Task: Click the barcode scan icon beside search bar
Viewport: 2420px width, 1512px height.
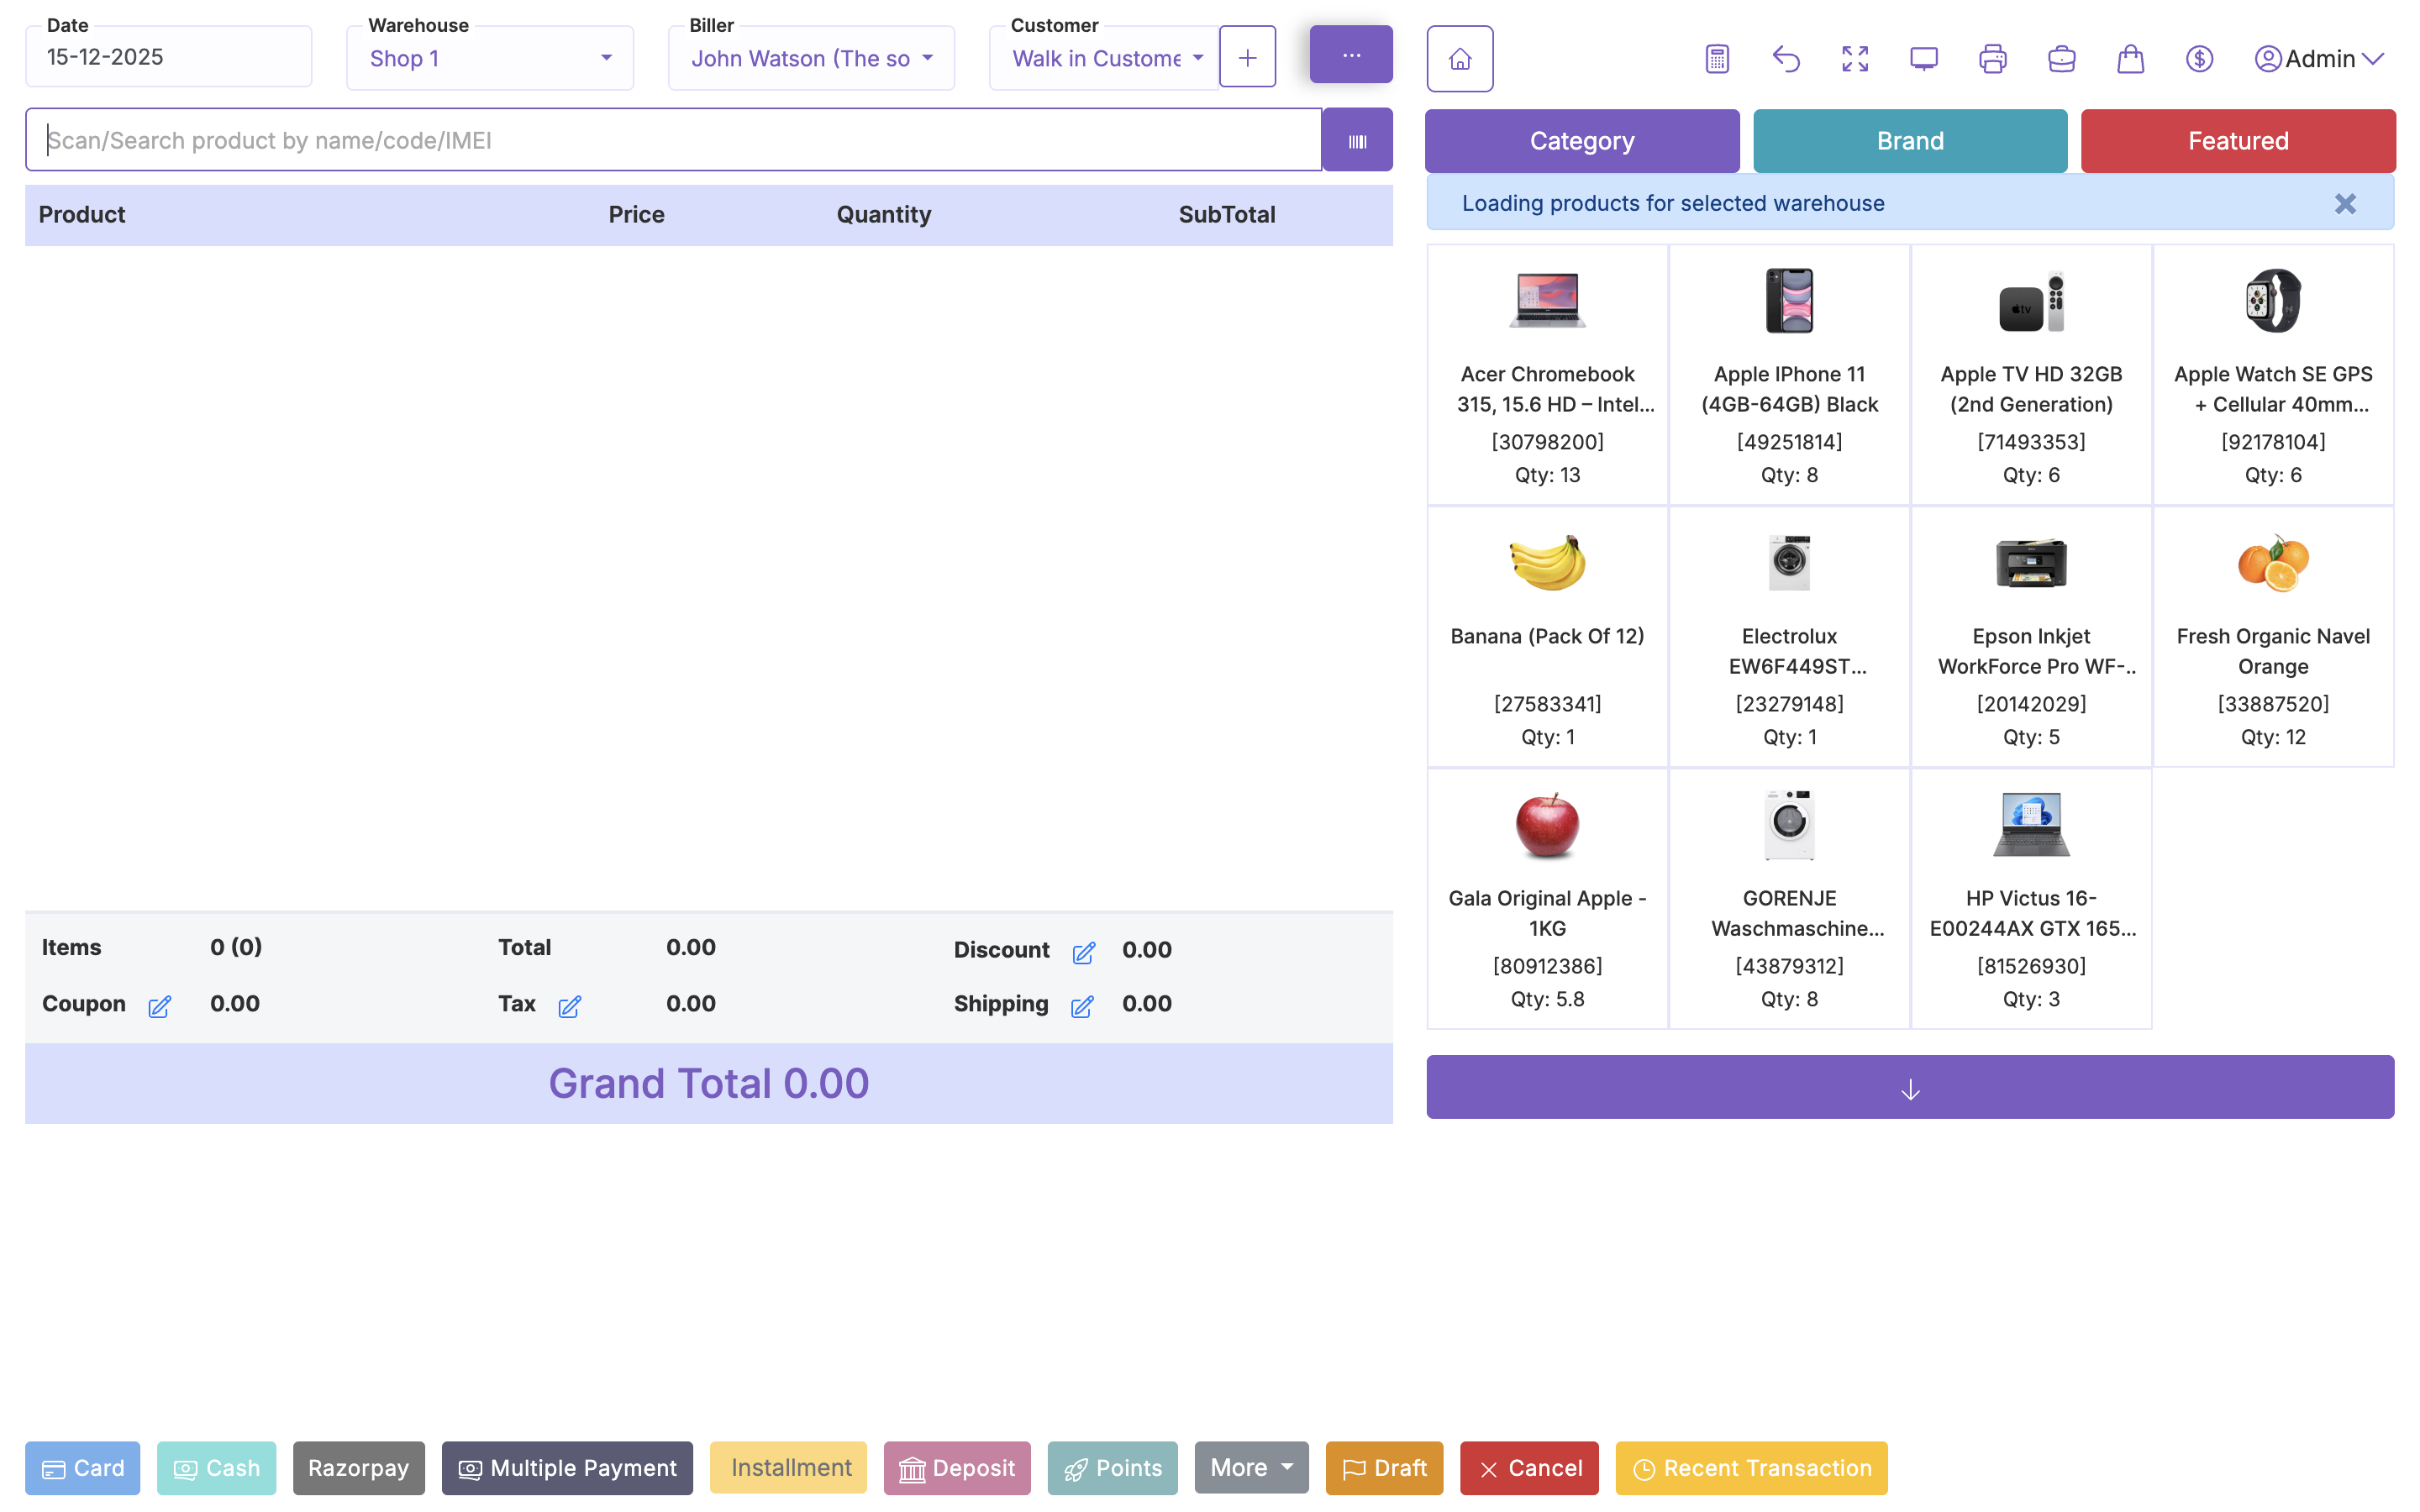Action: click(1357, 139)
